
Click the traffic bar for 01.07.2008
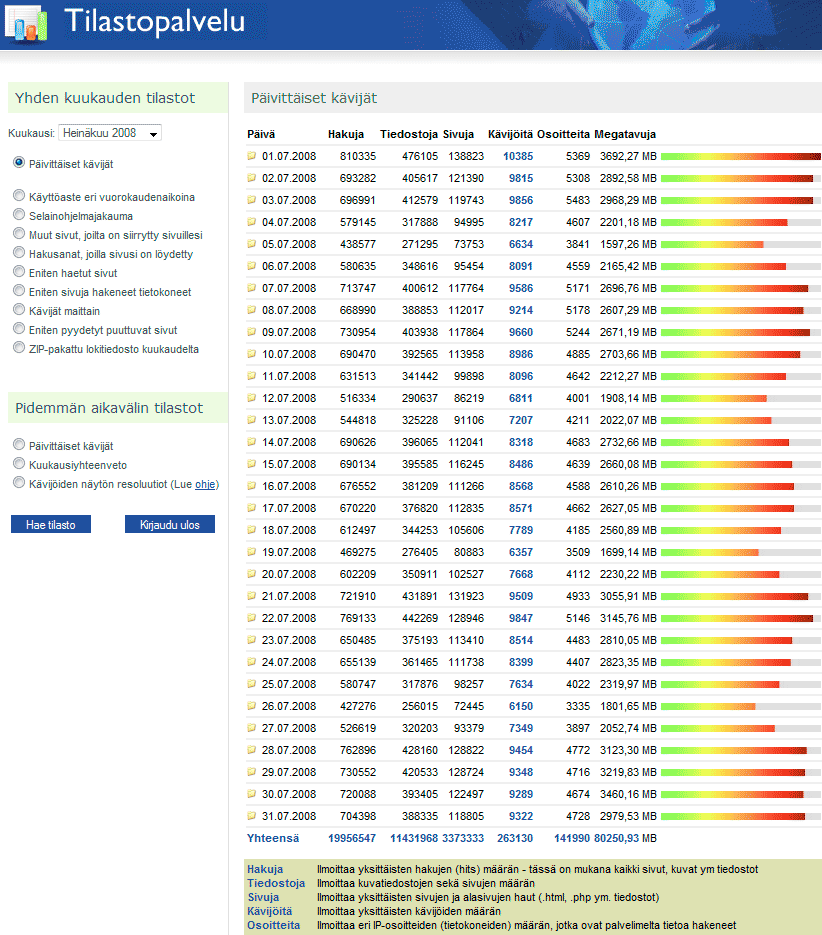point(741,156)
